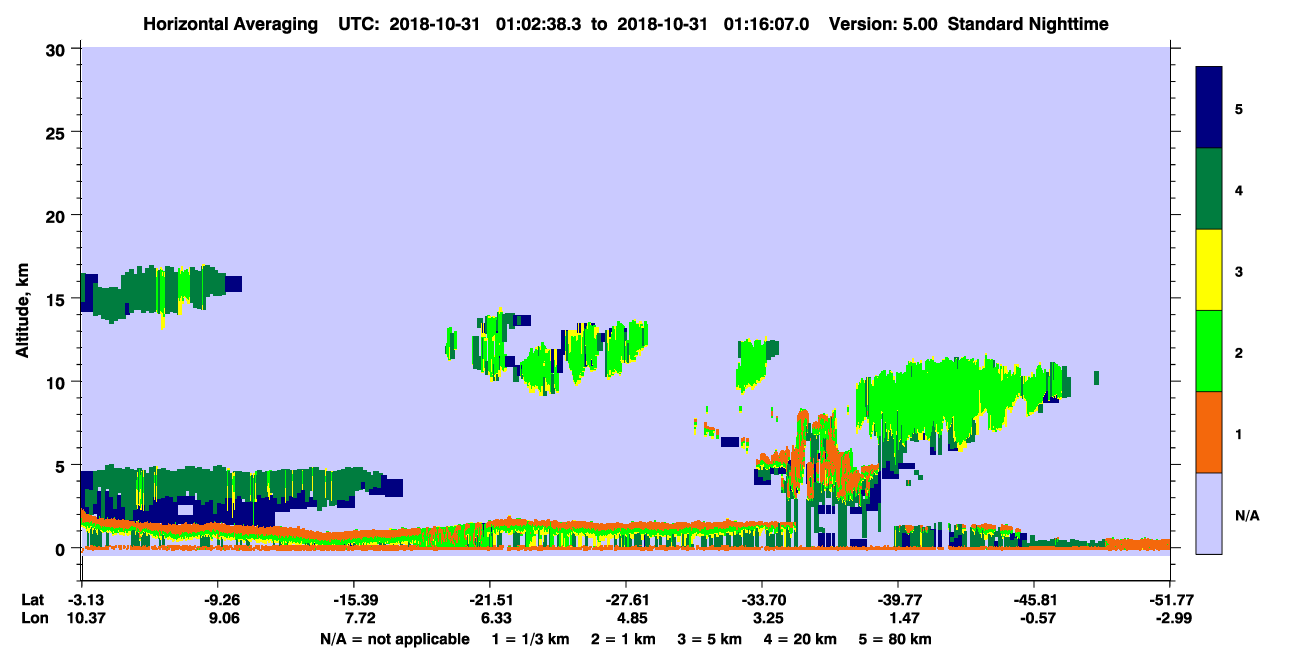Click latitude value -51.77
This screenshot has width=1300, height=667.
[x=1170, y=600]
